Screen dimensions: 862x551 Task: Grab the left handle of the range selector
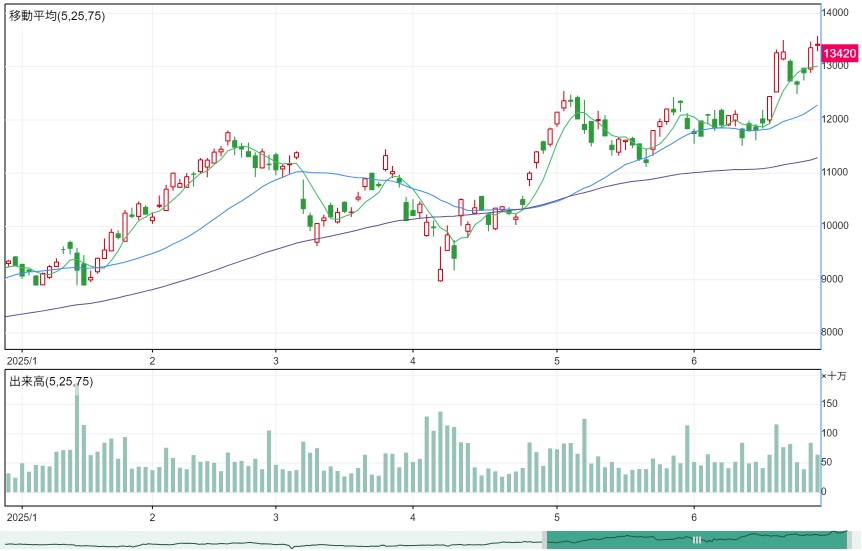pyautogui.click(x=545, y=540)
